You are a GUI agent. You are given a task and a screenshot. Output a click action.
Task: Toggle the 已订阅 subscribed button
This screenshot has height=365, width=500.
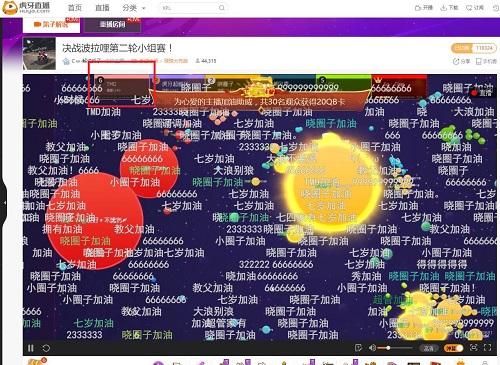click(x=462, y=48)
